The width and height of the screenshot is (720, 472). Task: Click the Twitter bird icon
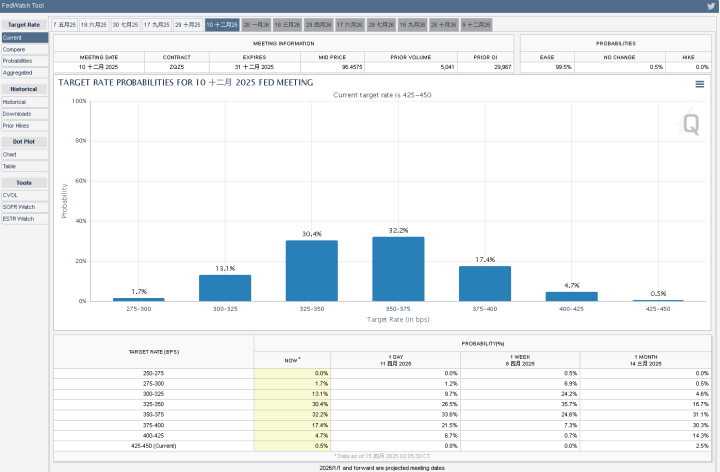(711, 6)
